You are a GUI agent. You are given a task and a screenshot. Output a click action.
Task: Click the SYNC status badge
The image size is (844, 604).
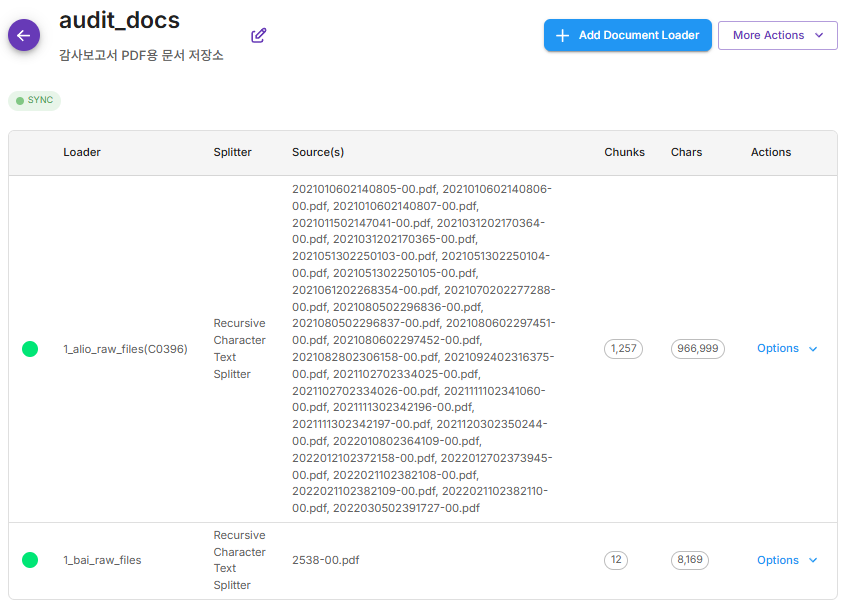point(35,101)
